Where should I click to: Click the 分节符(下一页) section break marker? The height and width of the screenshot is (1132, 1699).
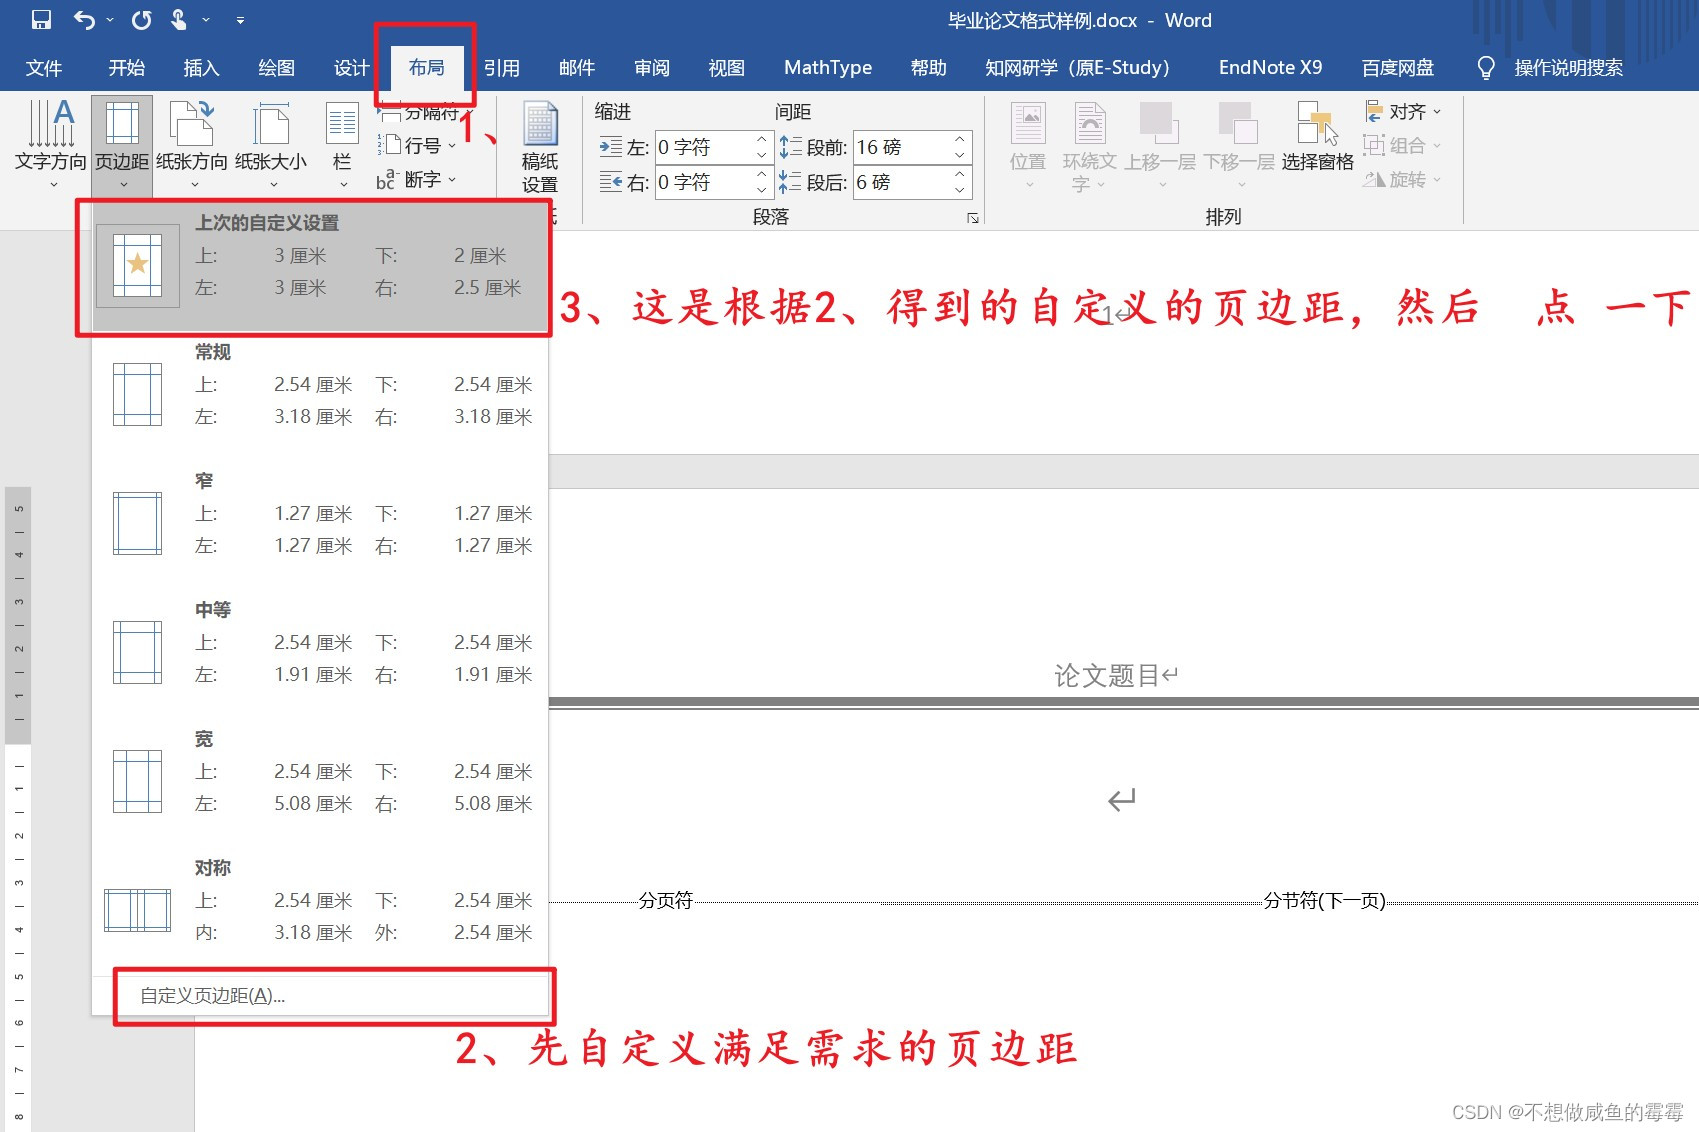[x=1324, y=901]
